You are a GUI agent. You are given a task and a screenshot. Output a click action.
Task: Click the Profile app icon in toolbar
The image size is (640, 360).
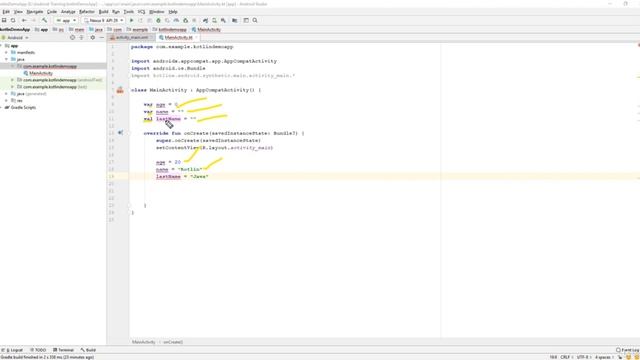coord(176,20)
